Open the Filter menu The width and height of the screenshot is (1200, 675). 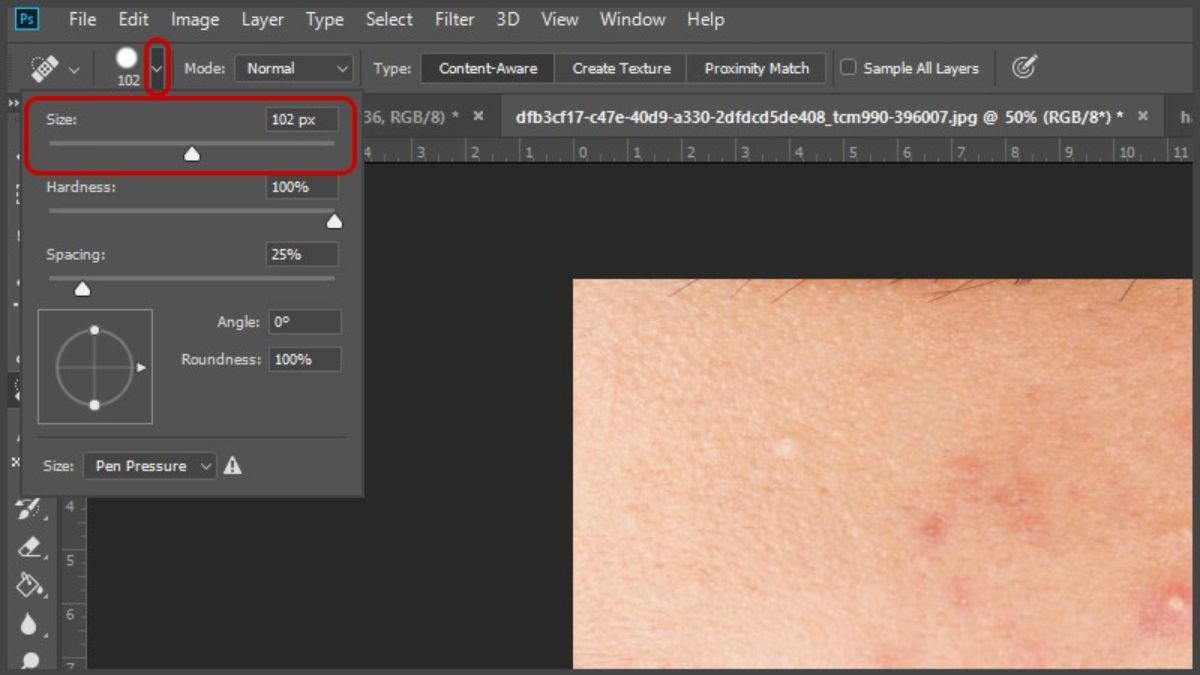point(455,19)
